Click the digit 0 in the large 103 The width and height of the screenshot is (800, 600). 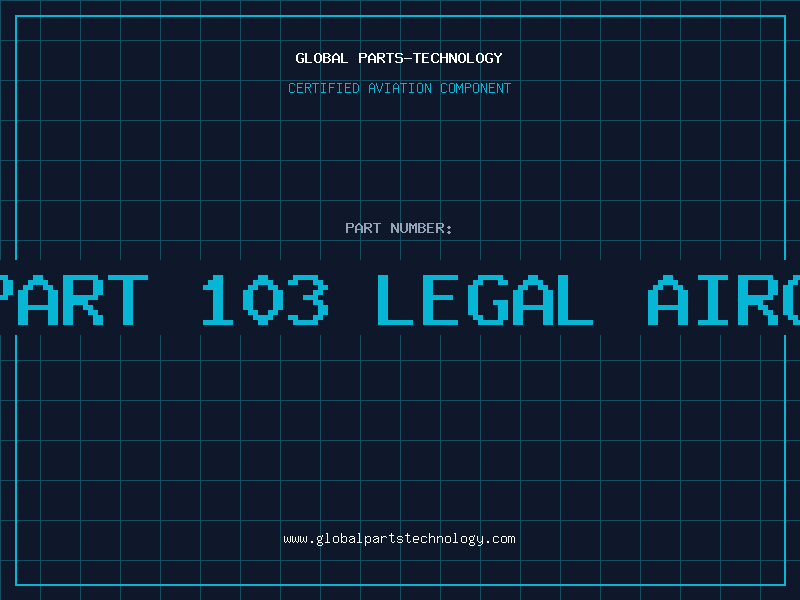tap(263, 299)
